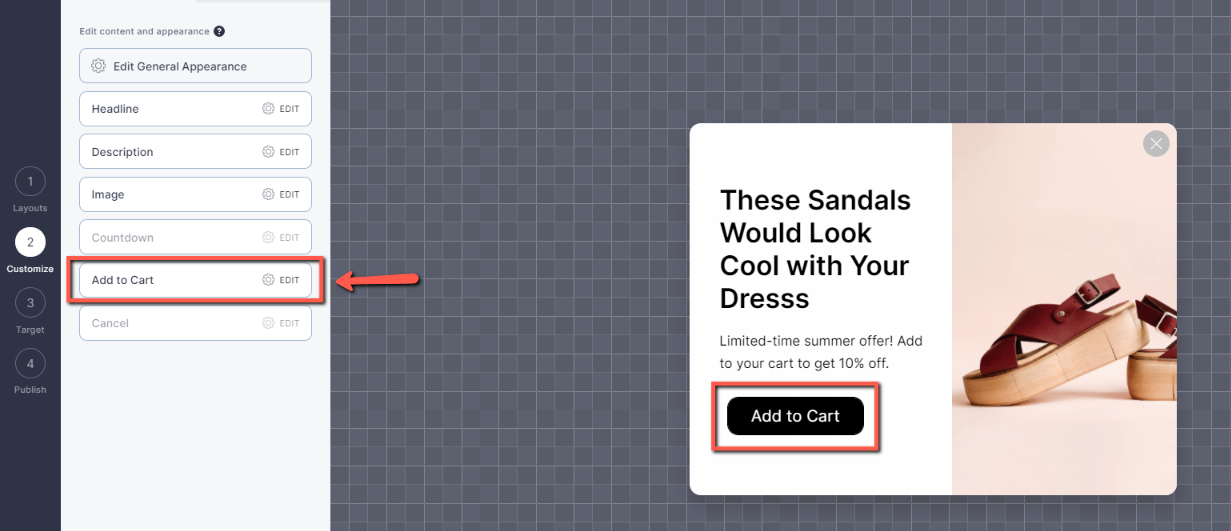This screenshot has width=1231, height=531.
Task: Click the help question mark icon
Action: coord(219,31)
